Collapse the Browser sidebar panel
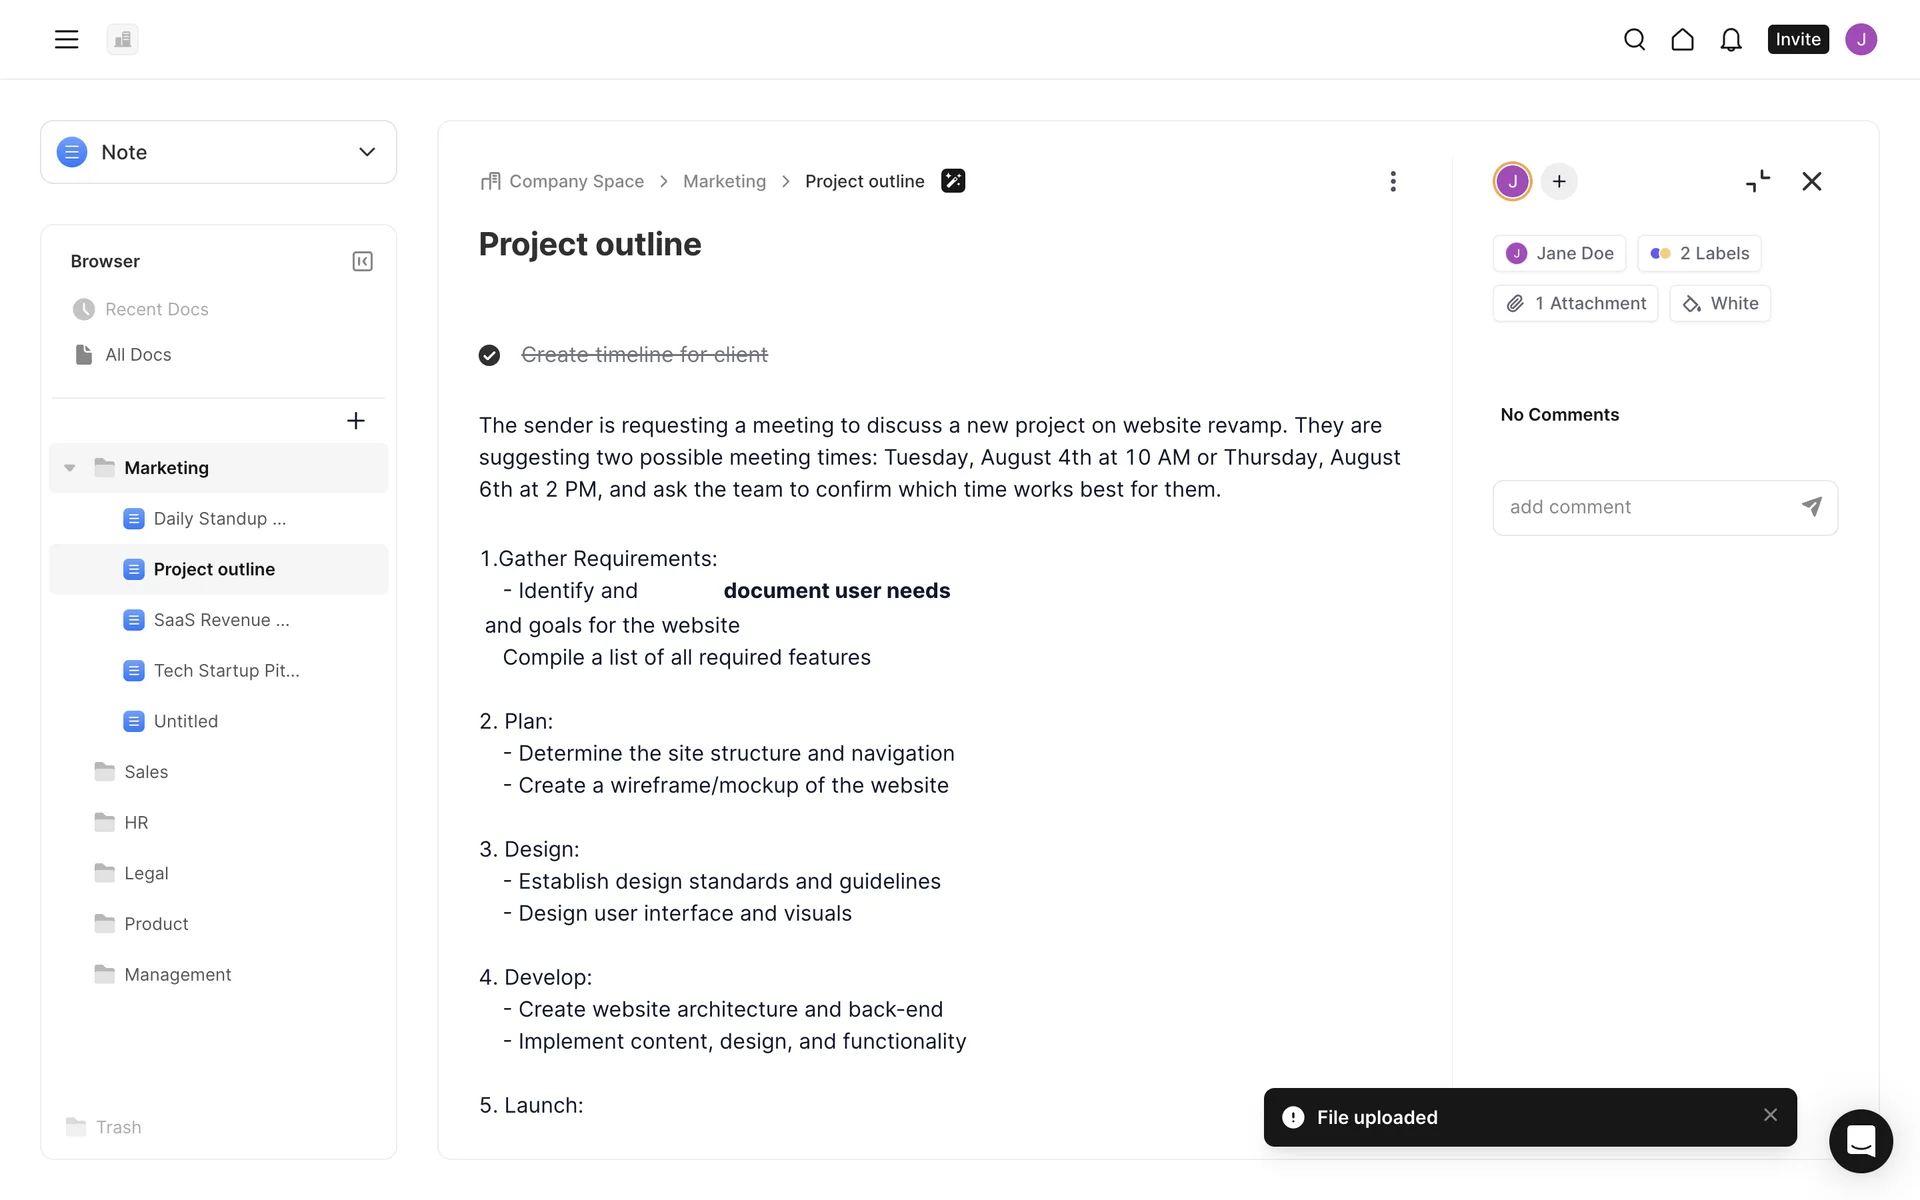Screen dimensions: 1920x1200 coord(362,261)
